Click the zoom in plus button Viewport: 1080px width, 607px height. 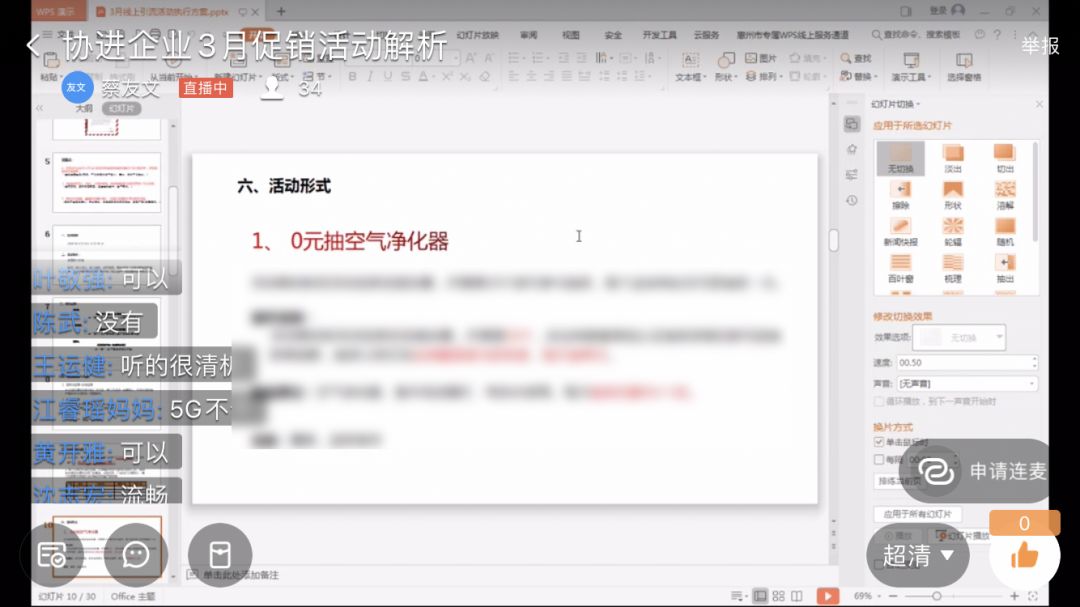click(x=1014, y=596)
